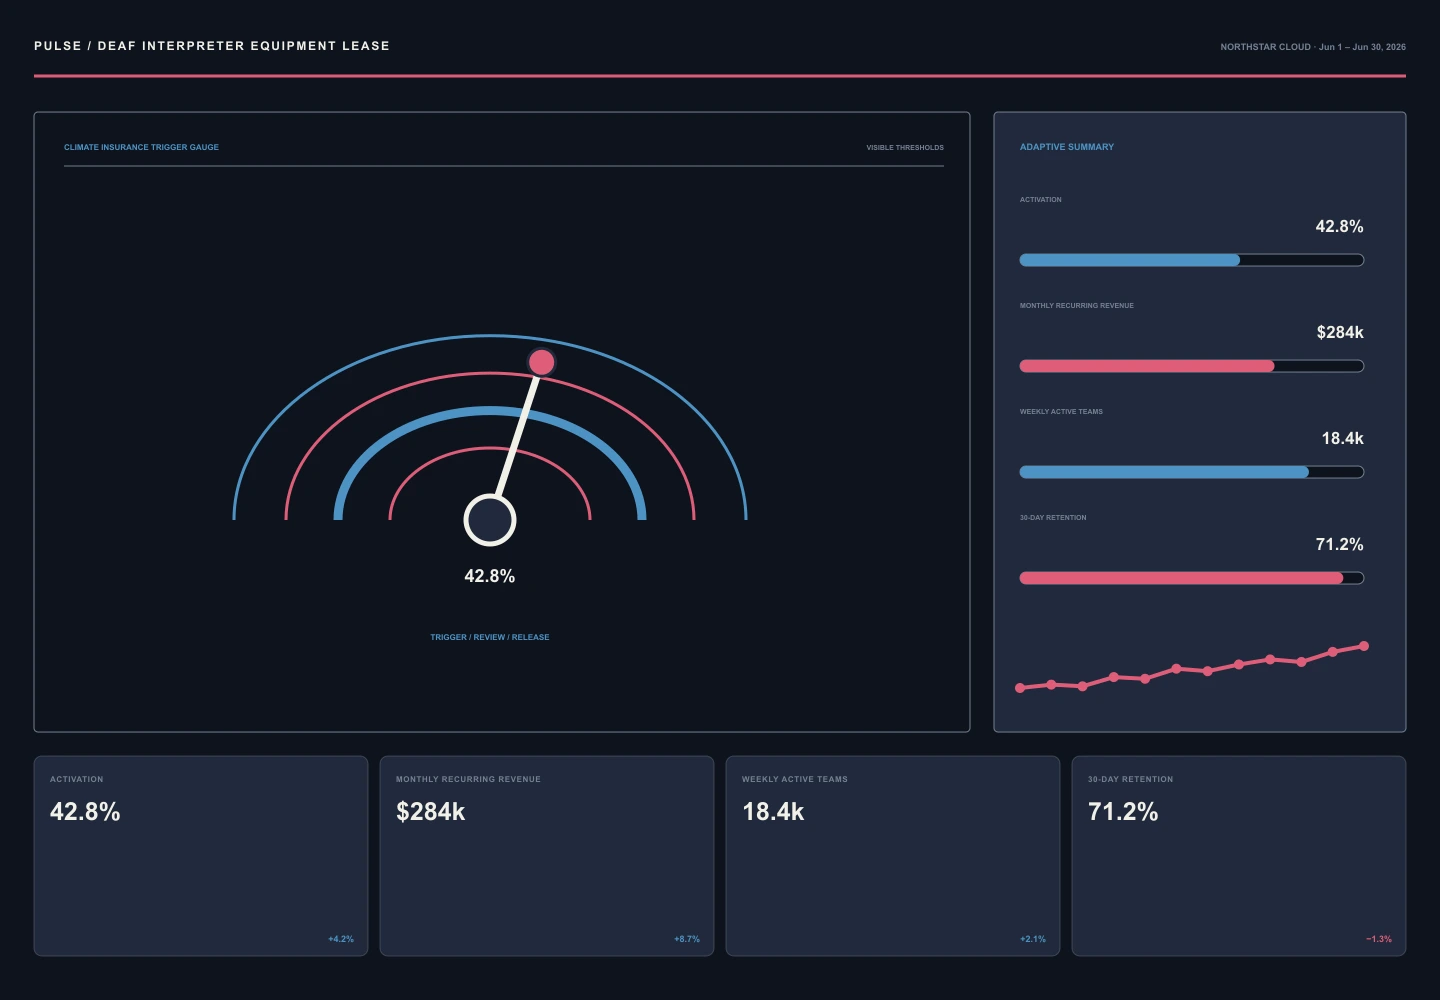Click the 42.8% reading under the gauge

click(x=490, y=576)
